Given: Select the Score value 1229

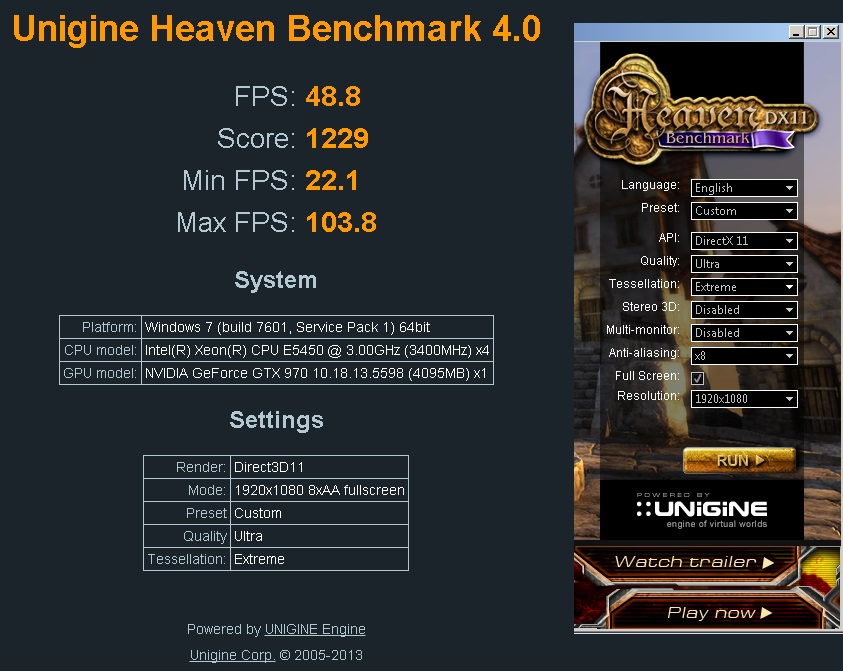Looking at the screenshot, I should pyautogui.click(x=337, y=139).
